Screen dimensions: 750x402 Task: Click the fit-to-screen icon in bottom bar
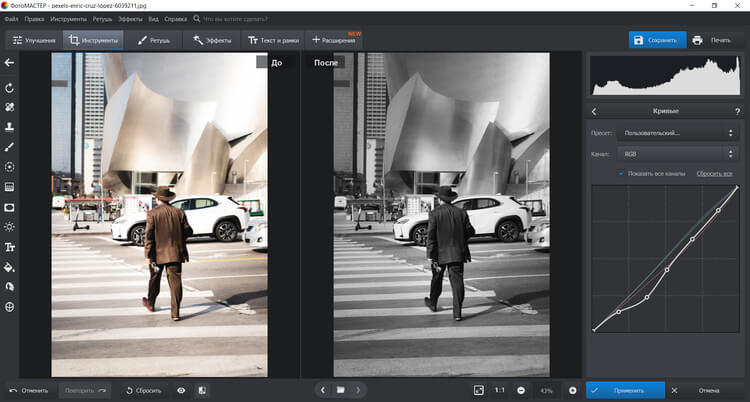pyautogui.click(x=479, y=390)
